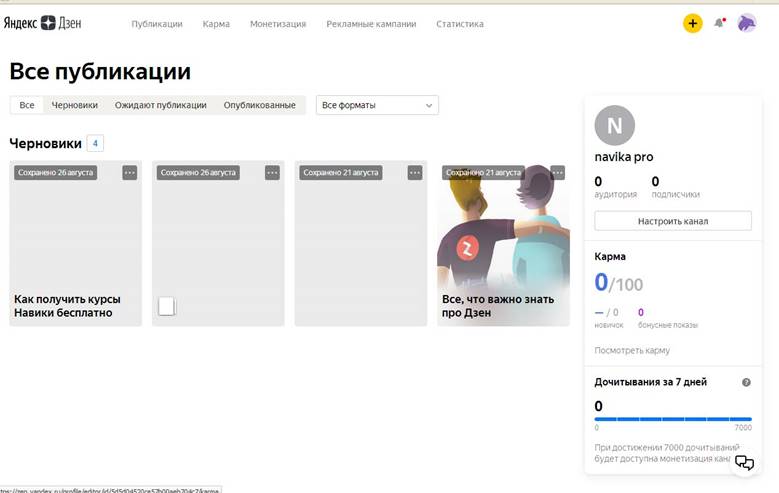Switch to Черновики filter
Screen dimensions: 779x493
(x=75, y=105)
